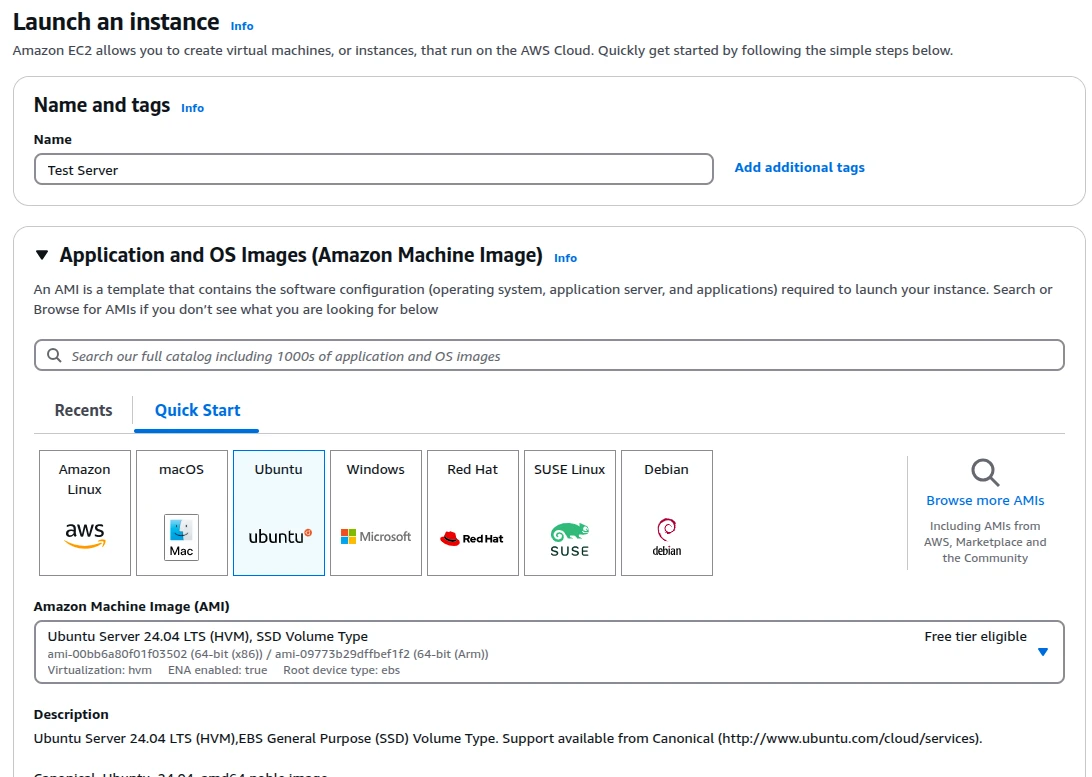Click the Ubuntu Server 24.04 LTS AMI title
1092x777 pixels.
(208, 636)
